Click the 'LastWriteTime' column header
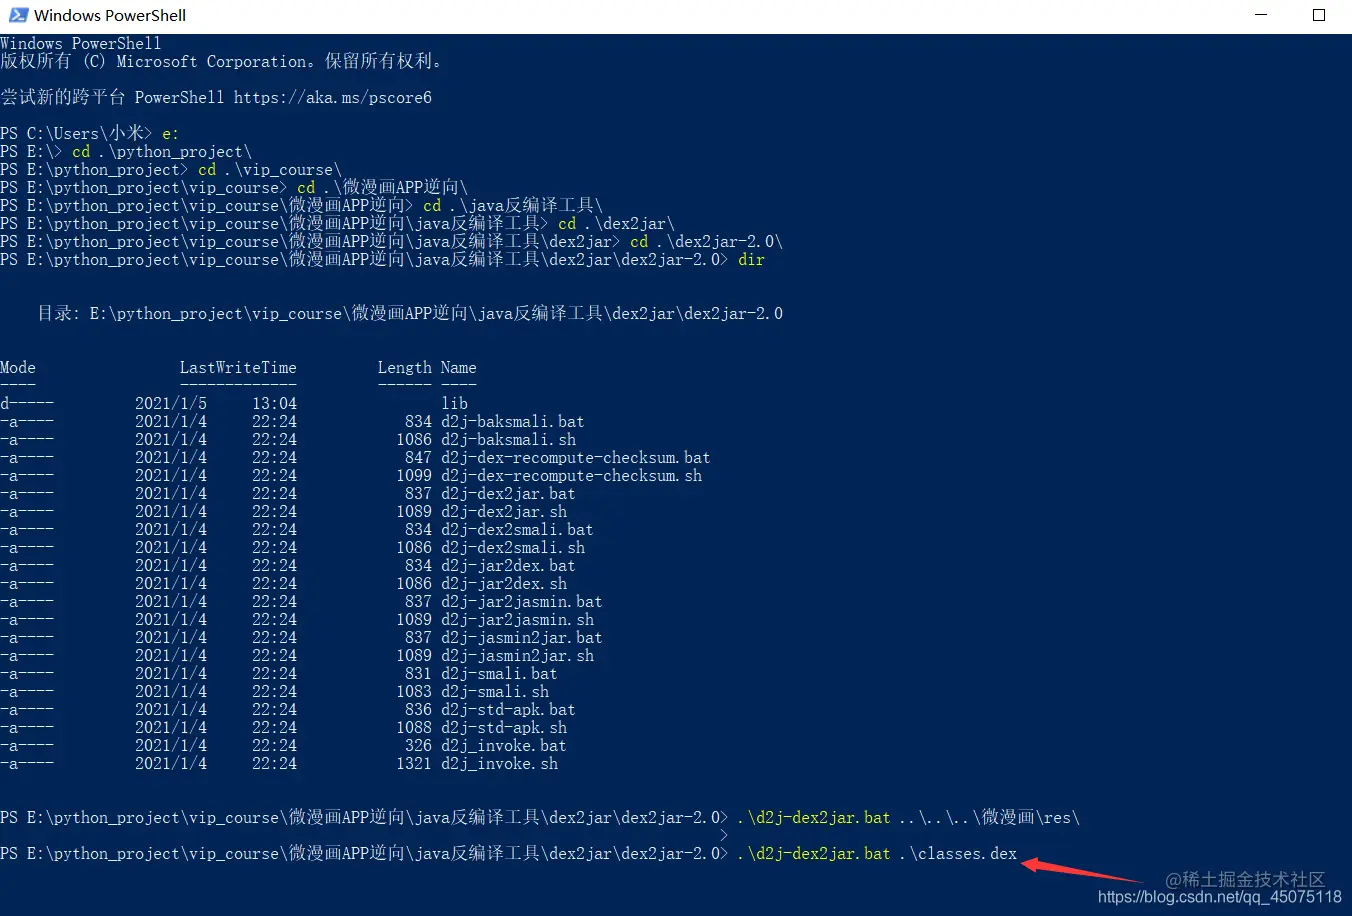This screenshot has width=1352, height=916. point(238,368)
